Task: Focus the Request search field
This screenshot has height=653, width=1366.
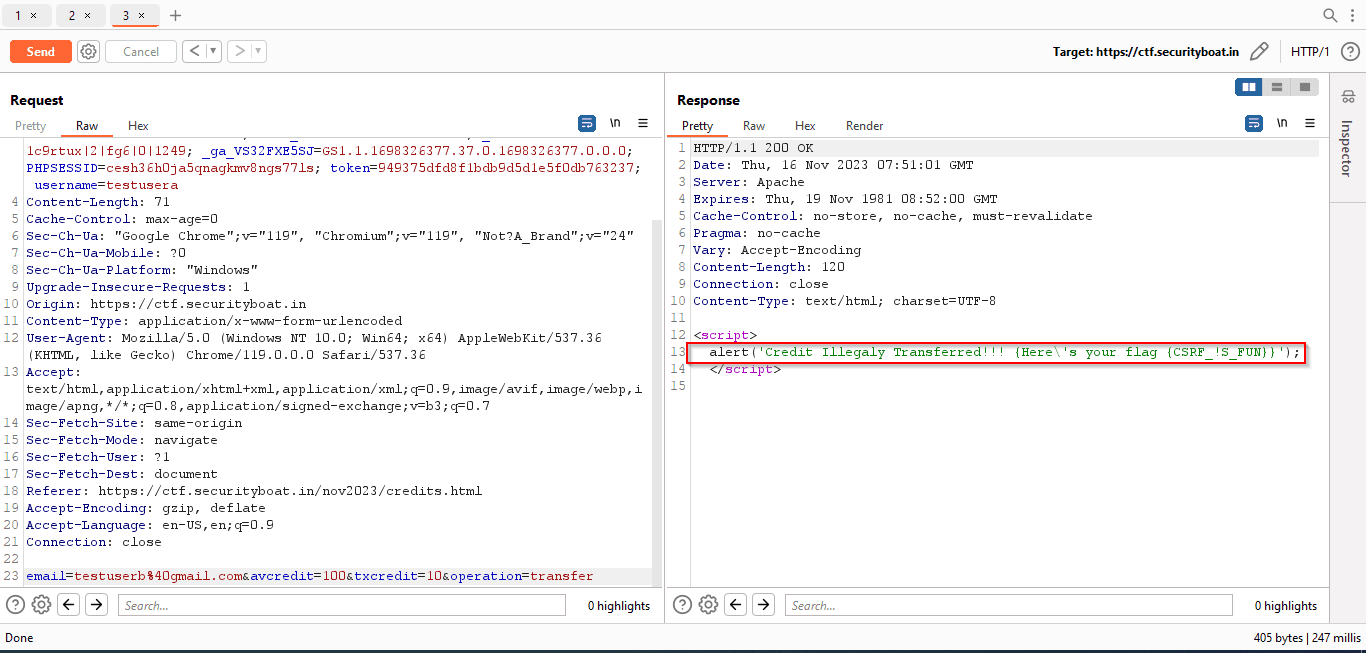Action: point(341,605)
